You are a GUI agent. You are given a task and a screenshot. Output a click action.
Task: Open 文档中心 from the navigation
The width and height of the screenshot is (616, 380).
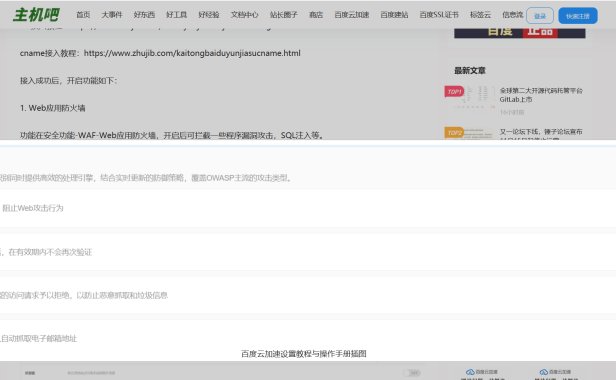[x=244, y=15]
